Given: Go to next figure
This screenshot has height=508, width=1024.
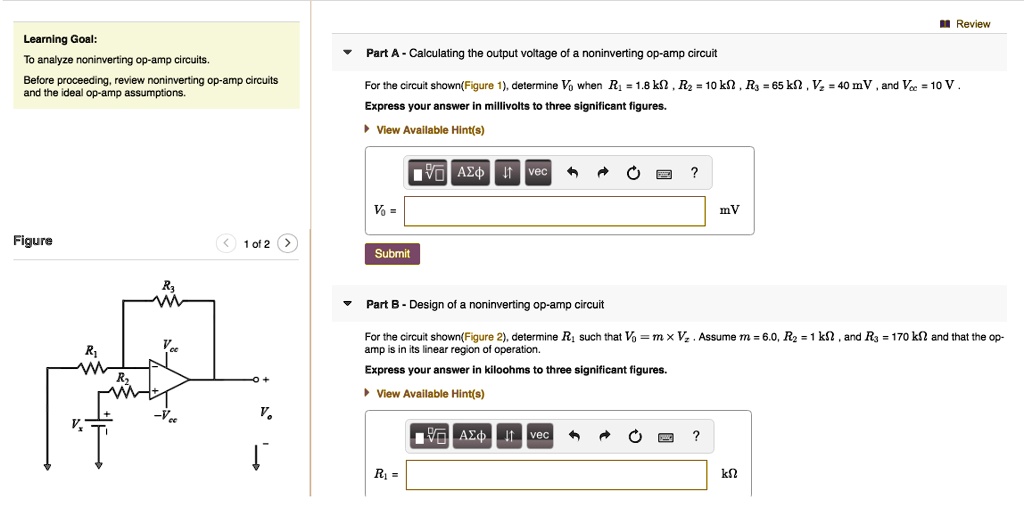Looking at the screenshot, I should tap(287, 243).
